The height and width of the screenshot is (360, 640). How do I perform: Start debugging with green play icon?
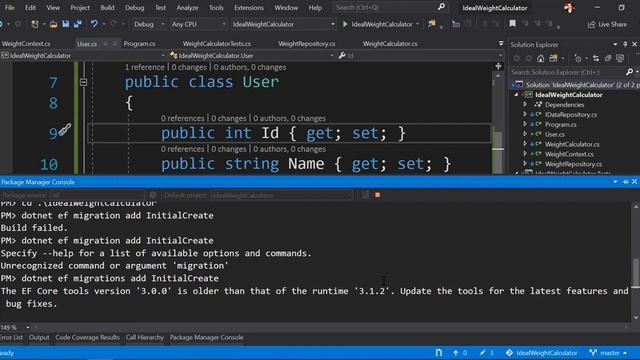point(345,24)
